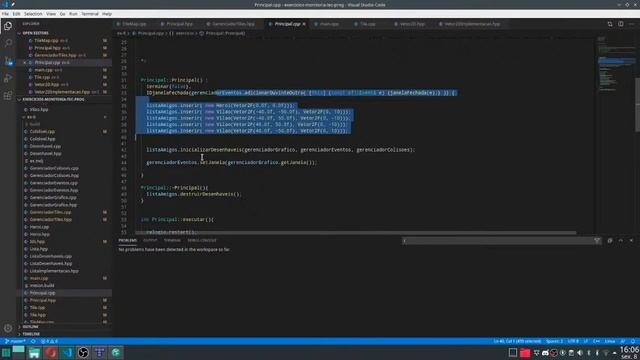Expand the Outline section
This screenshot has width=640, height=360.
click(x=30, y=327)
